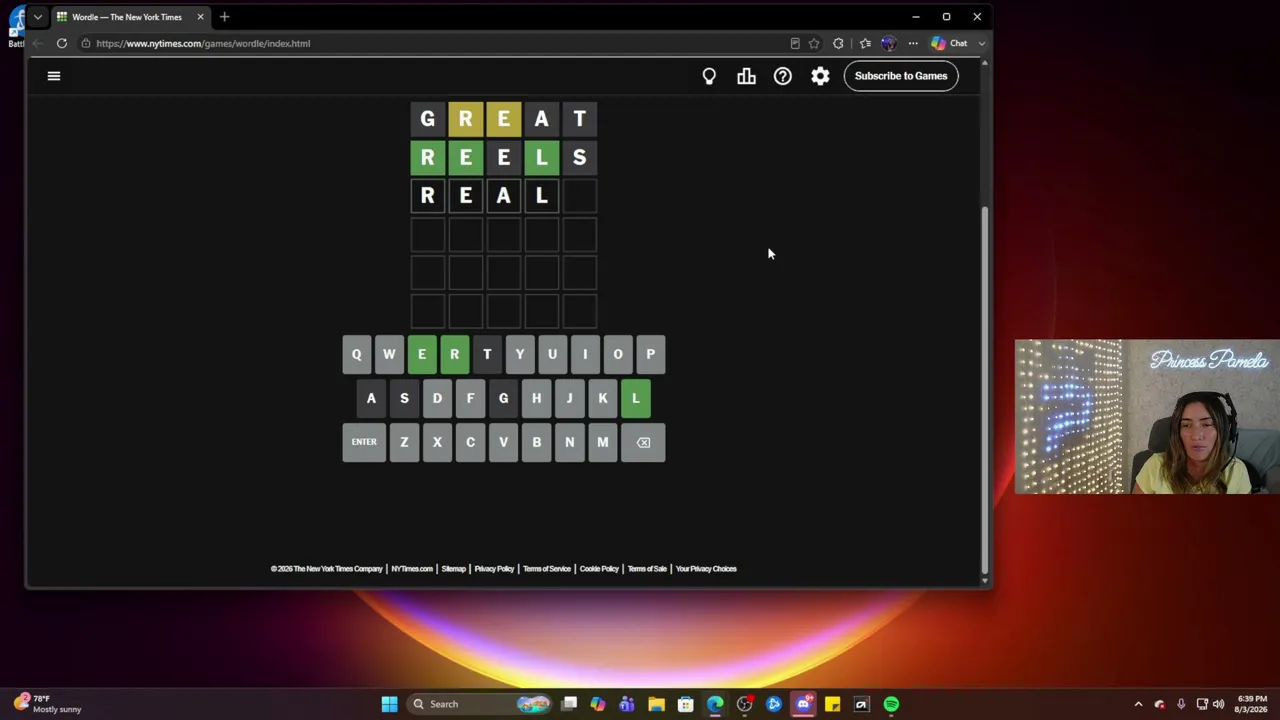This screenshot has height=720, width=1280.
Task: Open the Wordle hint lightbulb
Action: coord(709,76)
